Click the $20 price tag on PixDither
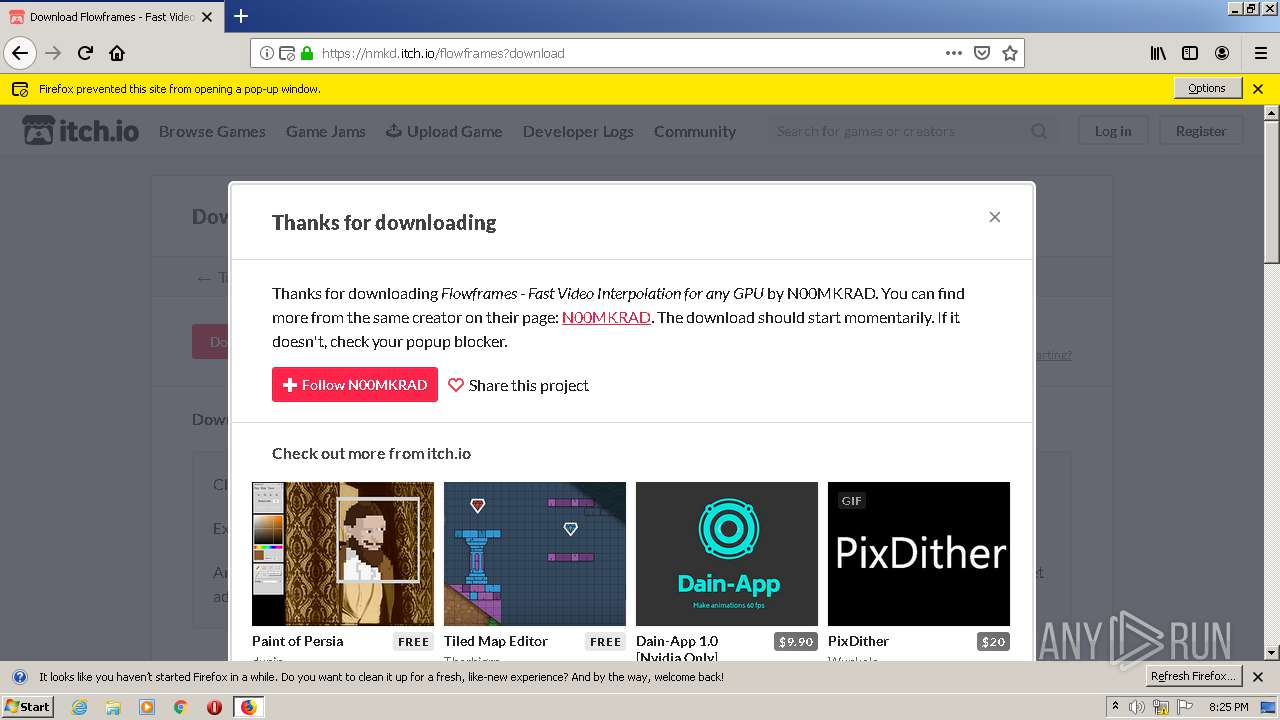This screenshot has height=720, width=1280. [x=993, y=642]
